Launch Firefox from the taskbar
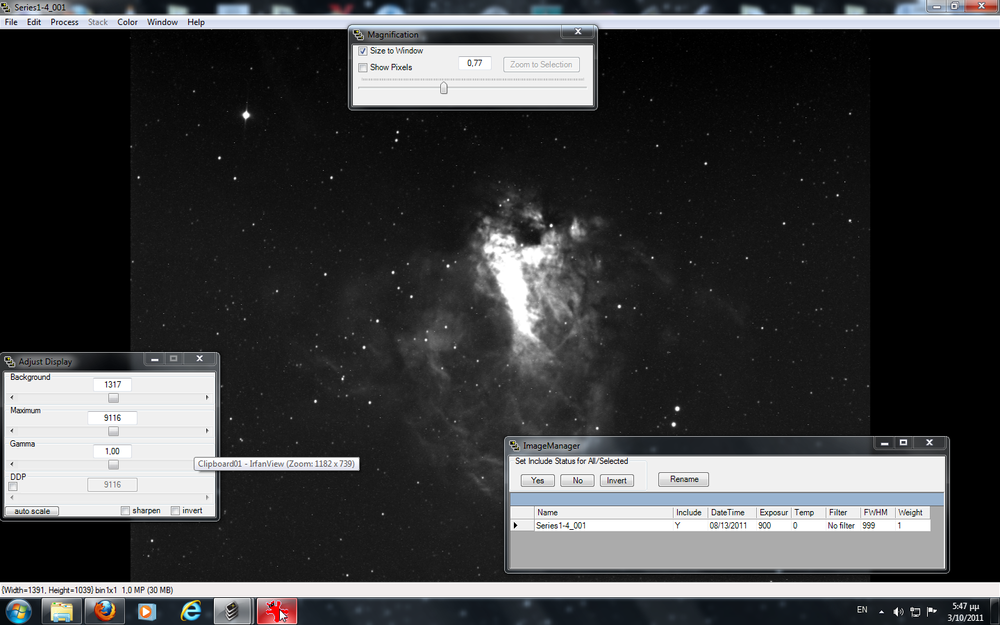This screenshot has width=1000, height=625. (105, 609)
